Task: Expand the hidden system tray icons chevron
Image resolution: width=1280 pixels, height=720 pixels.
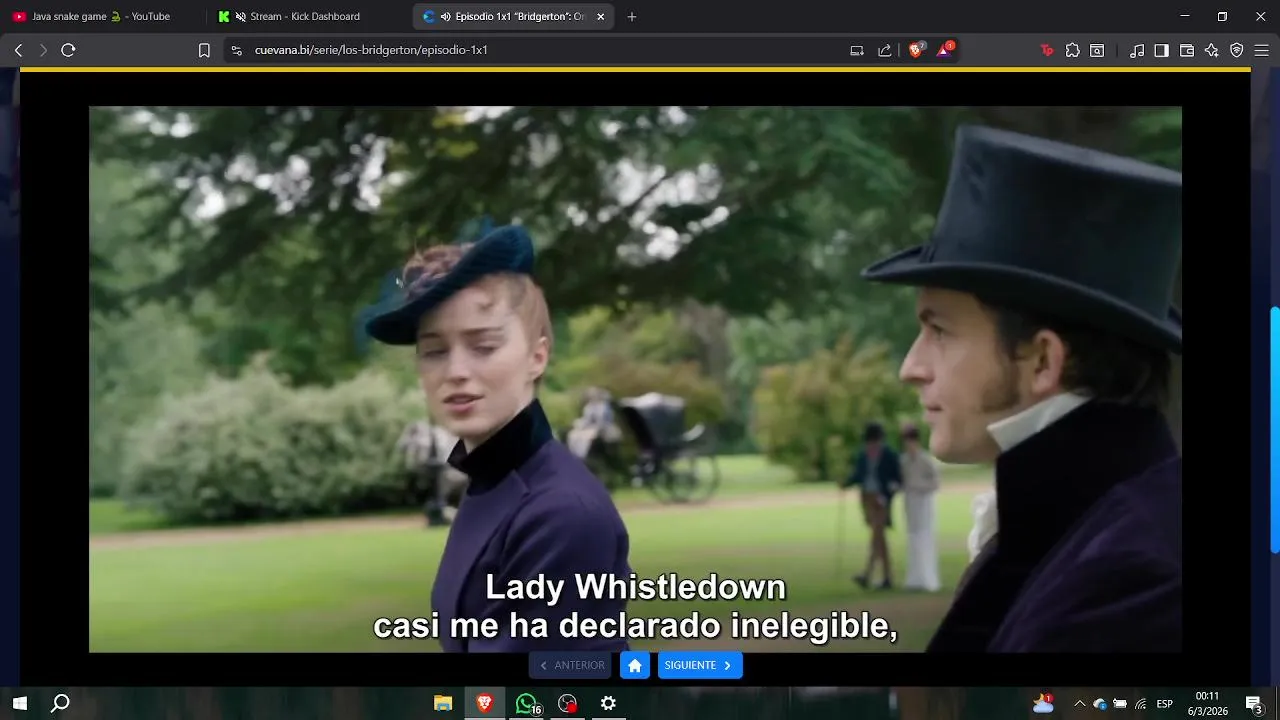Action: (1079, 704)
